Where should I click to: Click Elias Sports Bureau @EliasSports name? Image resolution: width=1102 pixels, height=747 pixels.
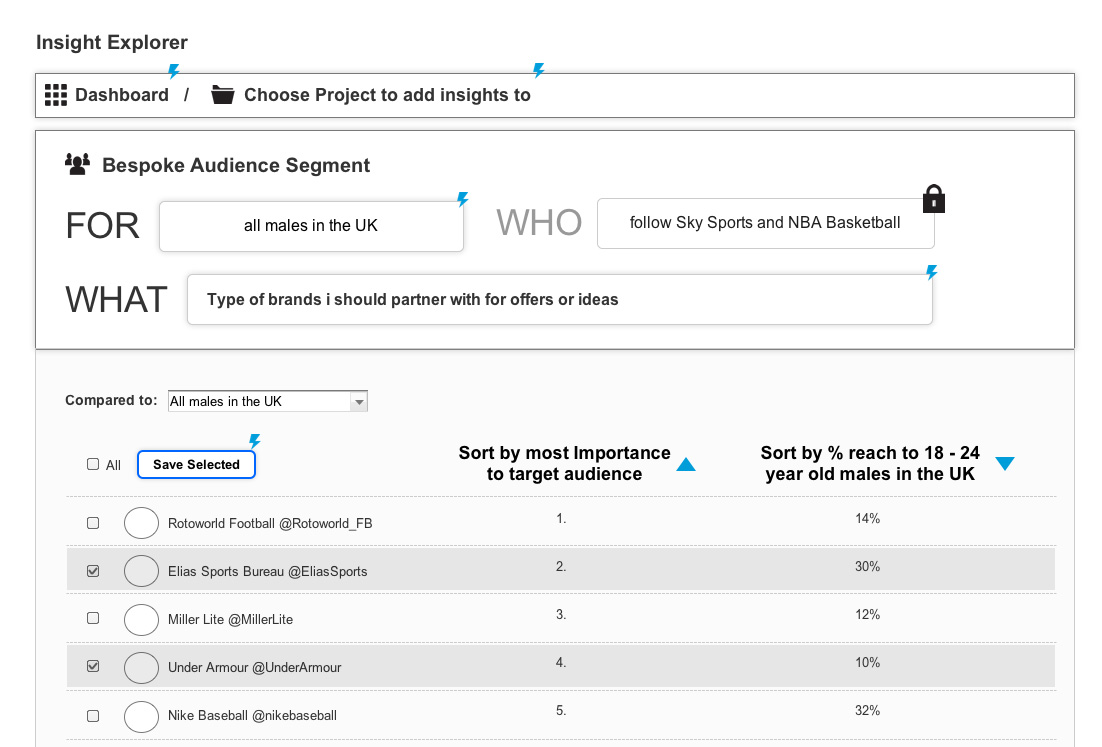(268, 571)
